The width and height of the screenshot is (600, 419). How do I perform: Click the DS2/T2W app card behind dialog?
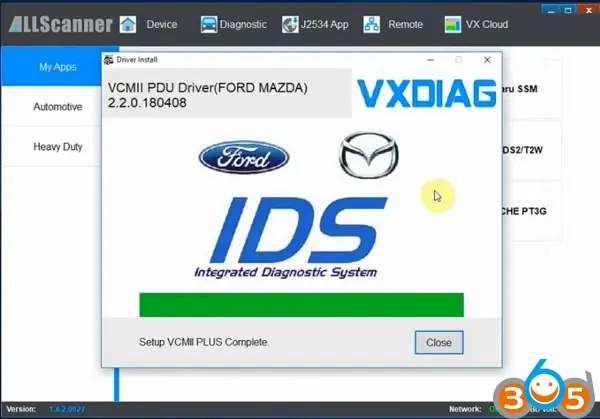pyautogui.click(x=532, y=150)
